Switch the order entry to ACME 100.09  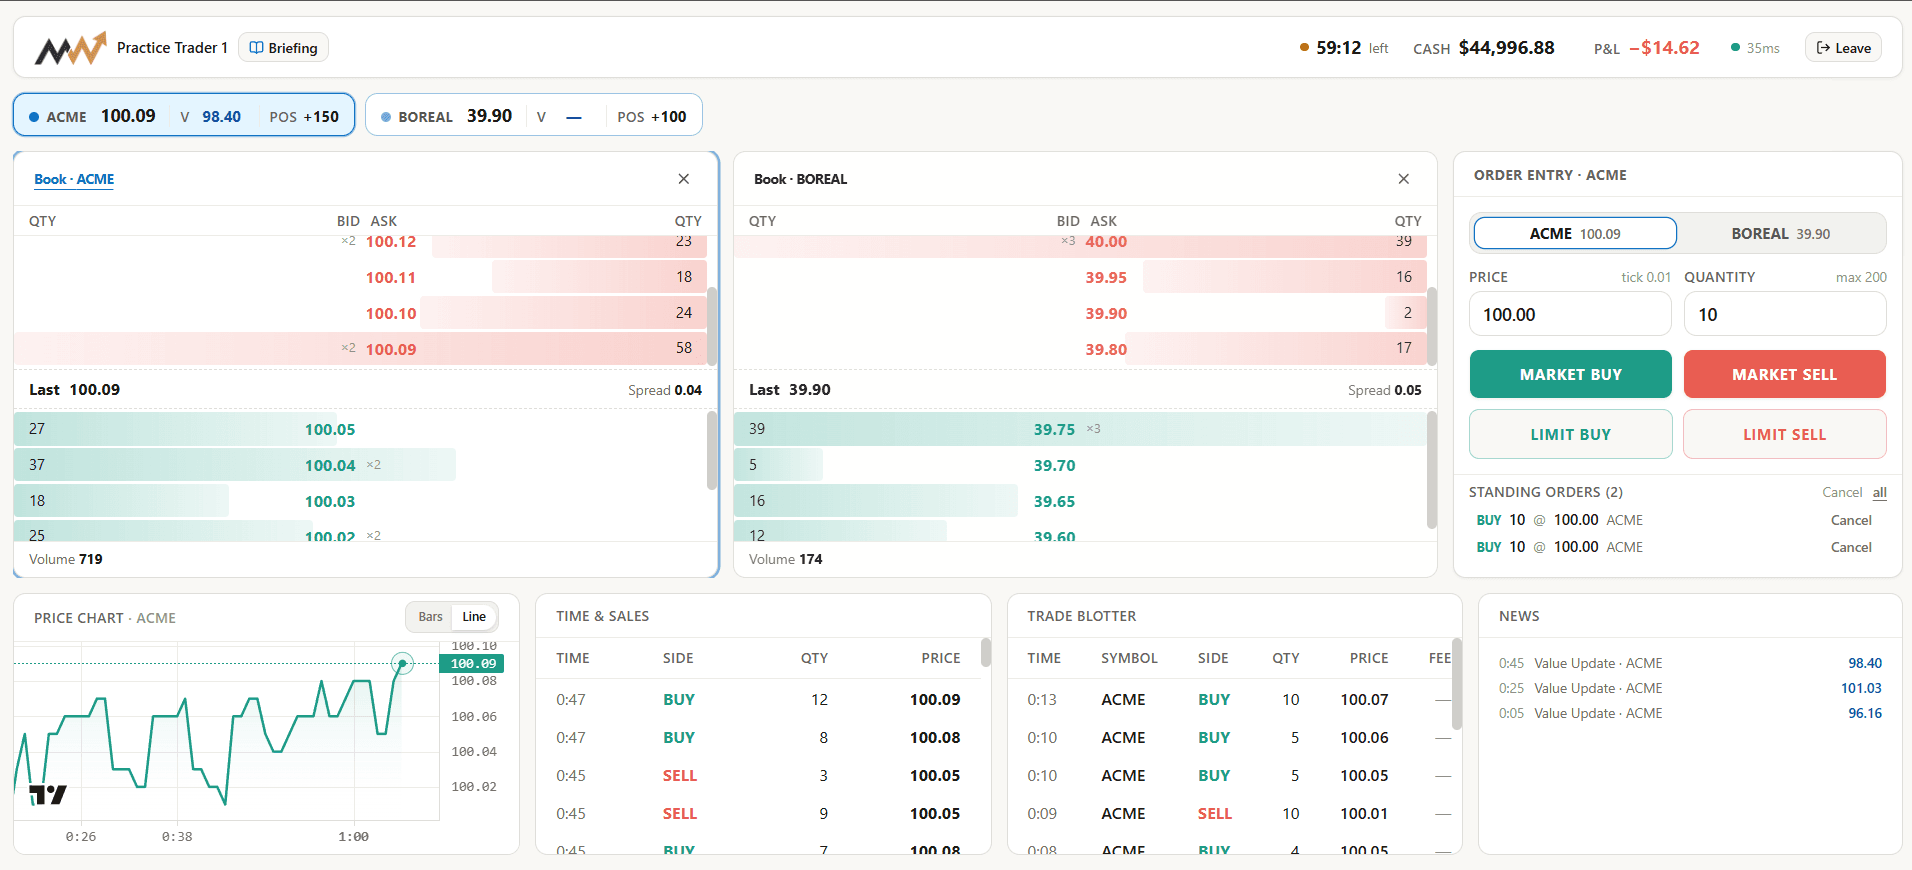[x=1575, y=233]
